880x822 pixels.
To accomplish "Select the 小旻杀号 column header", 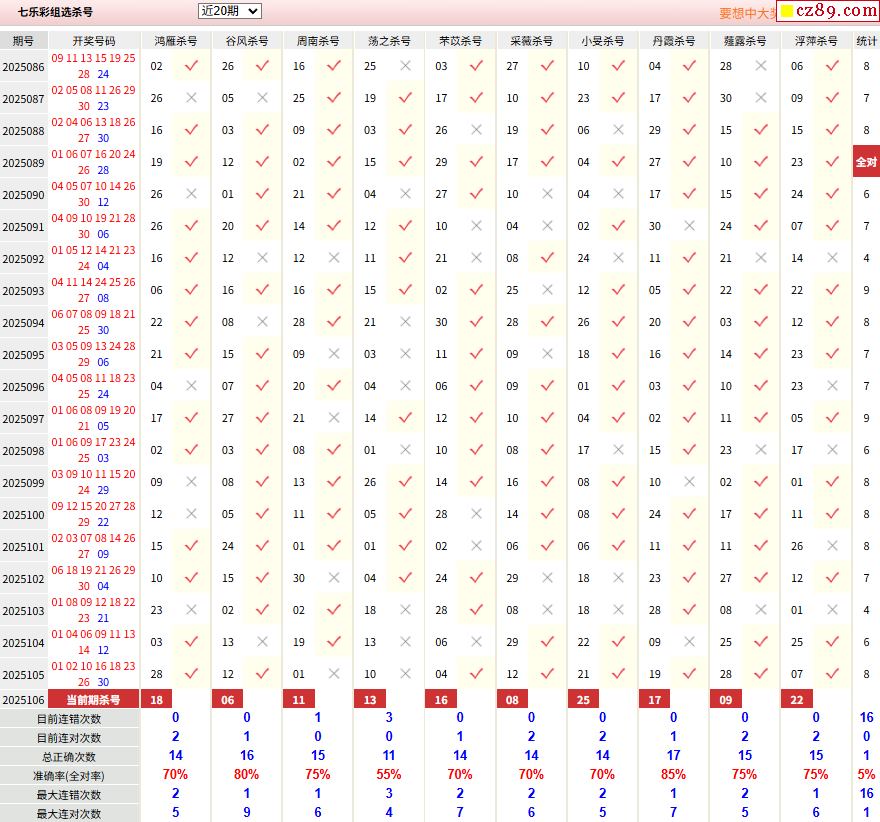I will [603, 41].
